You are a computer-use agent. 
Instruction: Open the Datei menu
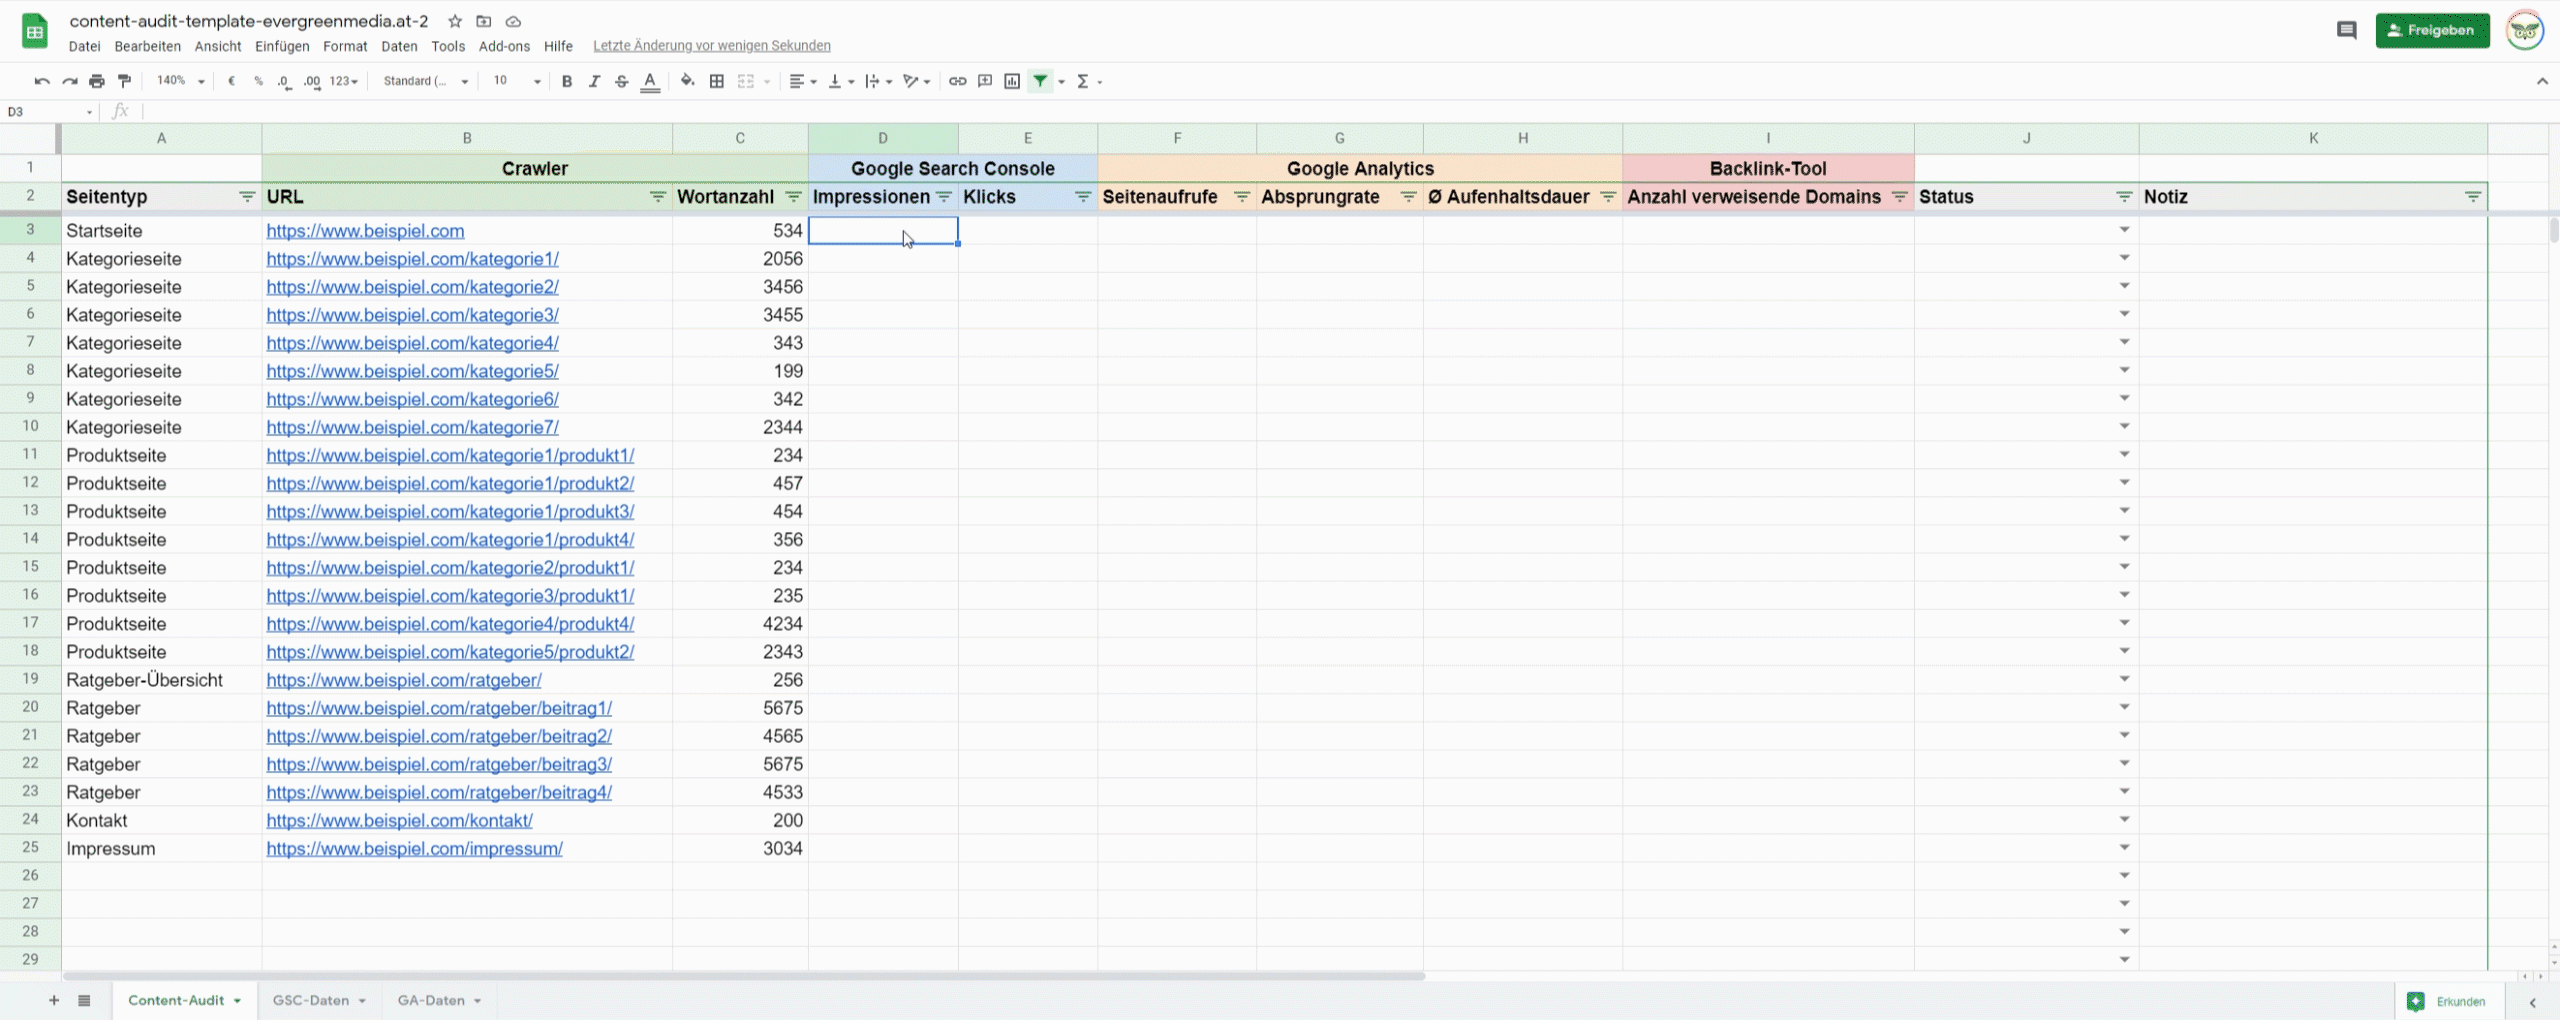pos(84,46)
